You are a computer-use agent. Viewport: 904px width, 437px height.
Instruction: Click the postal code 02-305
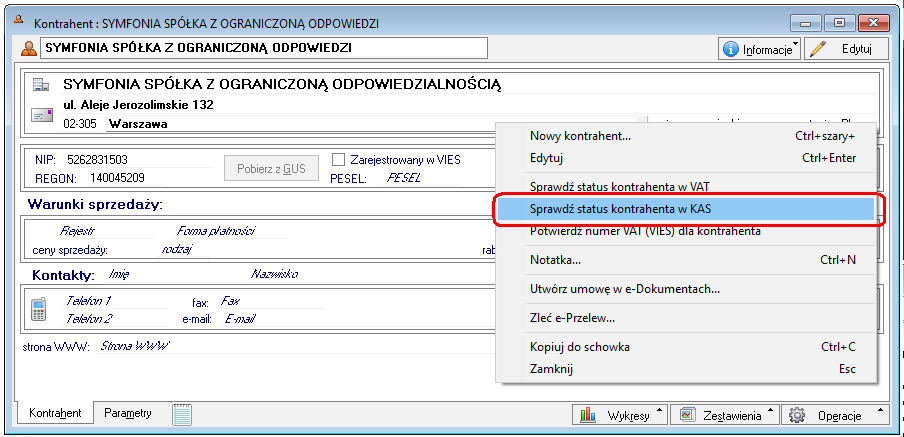pos(78,124)
